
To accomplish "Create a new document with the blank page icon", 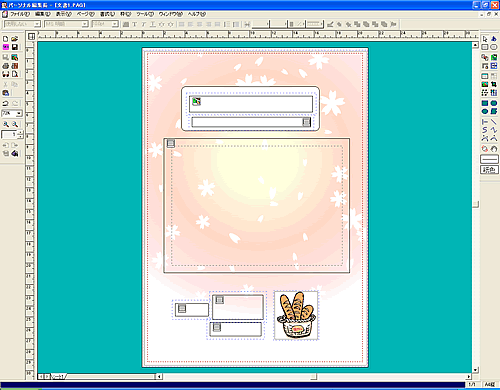I will (x=6, y=39).
